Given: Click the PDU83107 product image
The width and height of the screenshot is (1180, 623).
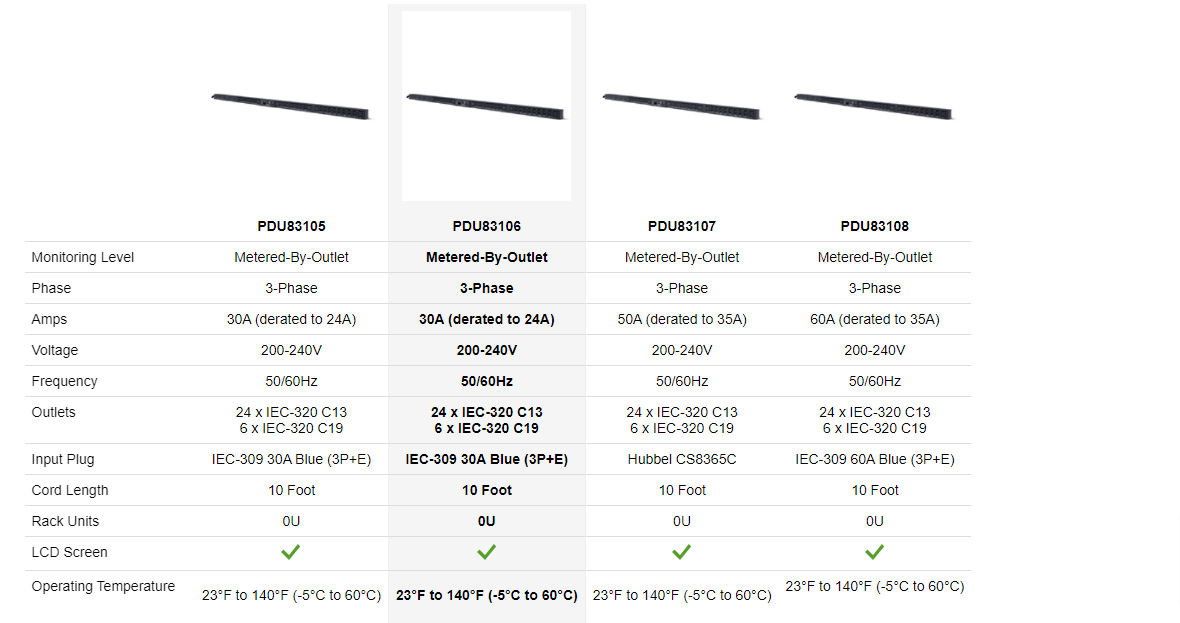Looking at the screenshot, I should tap(682, 105).
